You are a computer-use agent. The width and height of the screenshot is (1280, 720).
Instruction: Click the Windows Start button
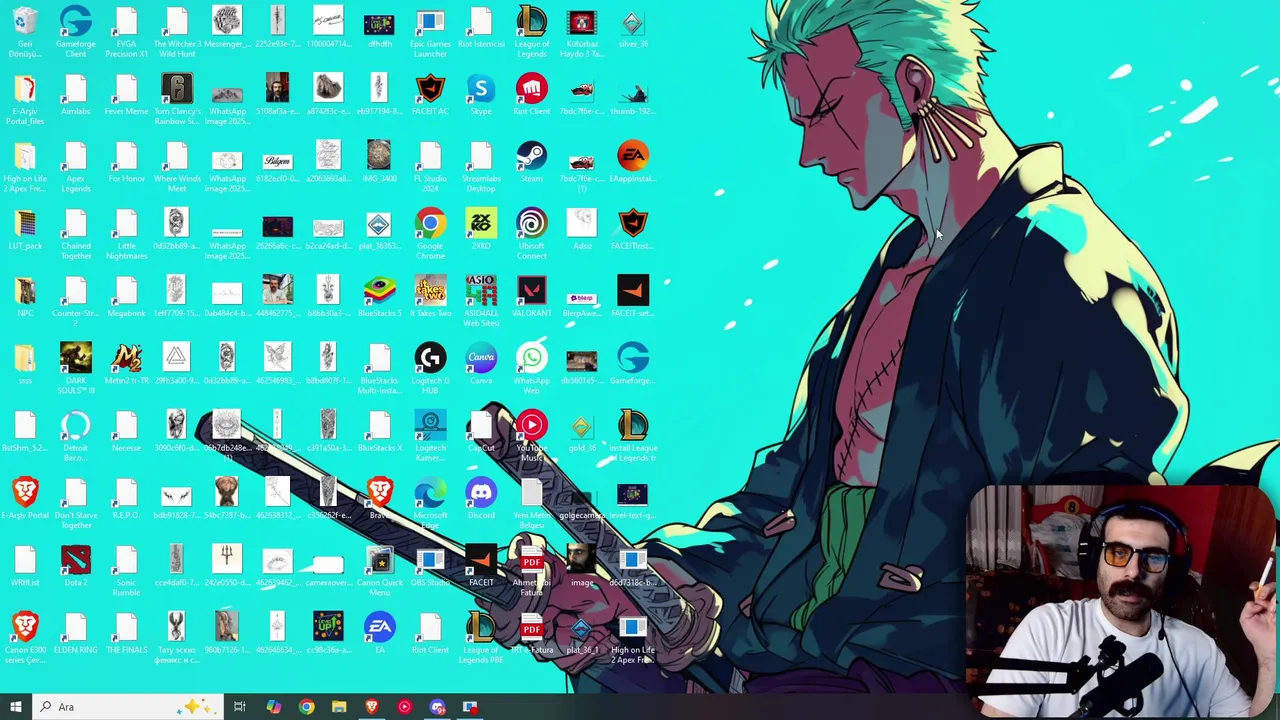click(16, 707)
